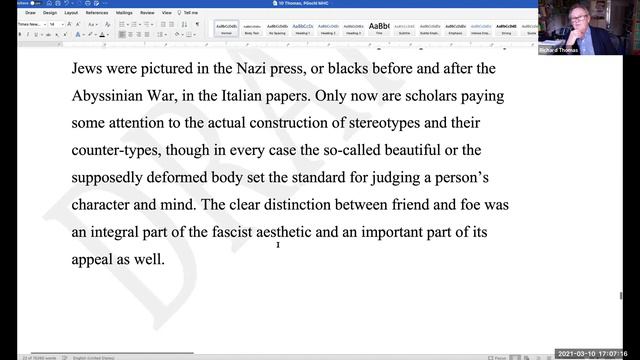
Task: Click the word 'aesthetic' in the document
Action: click(x=284, y=232)
